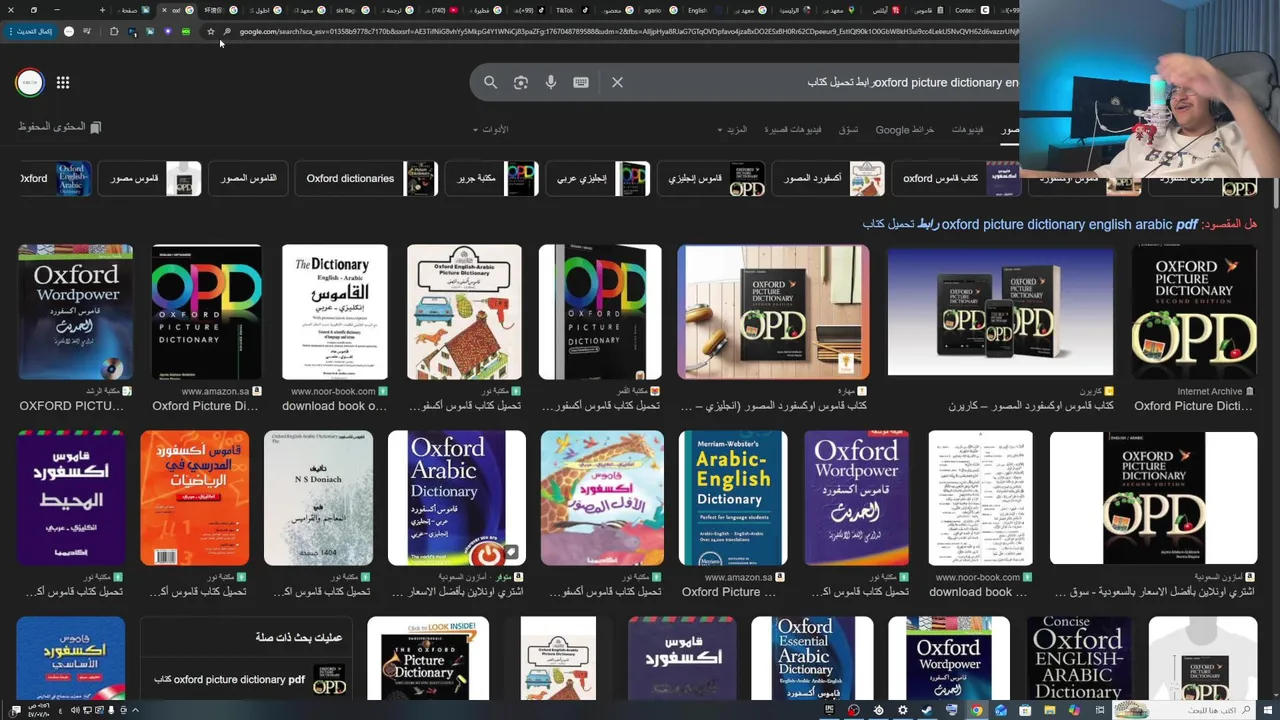Screen dimensions: 1280x720
Task: Select the أكسفورد المصور filter chip
Action: (x=829, y=178)
